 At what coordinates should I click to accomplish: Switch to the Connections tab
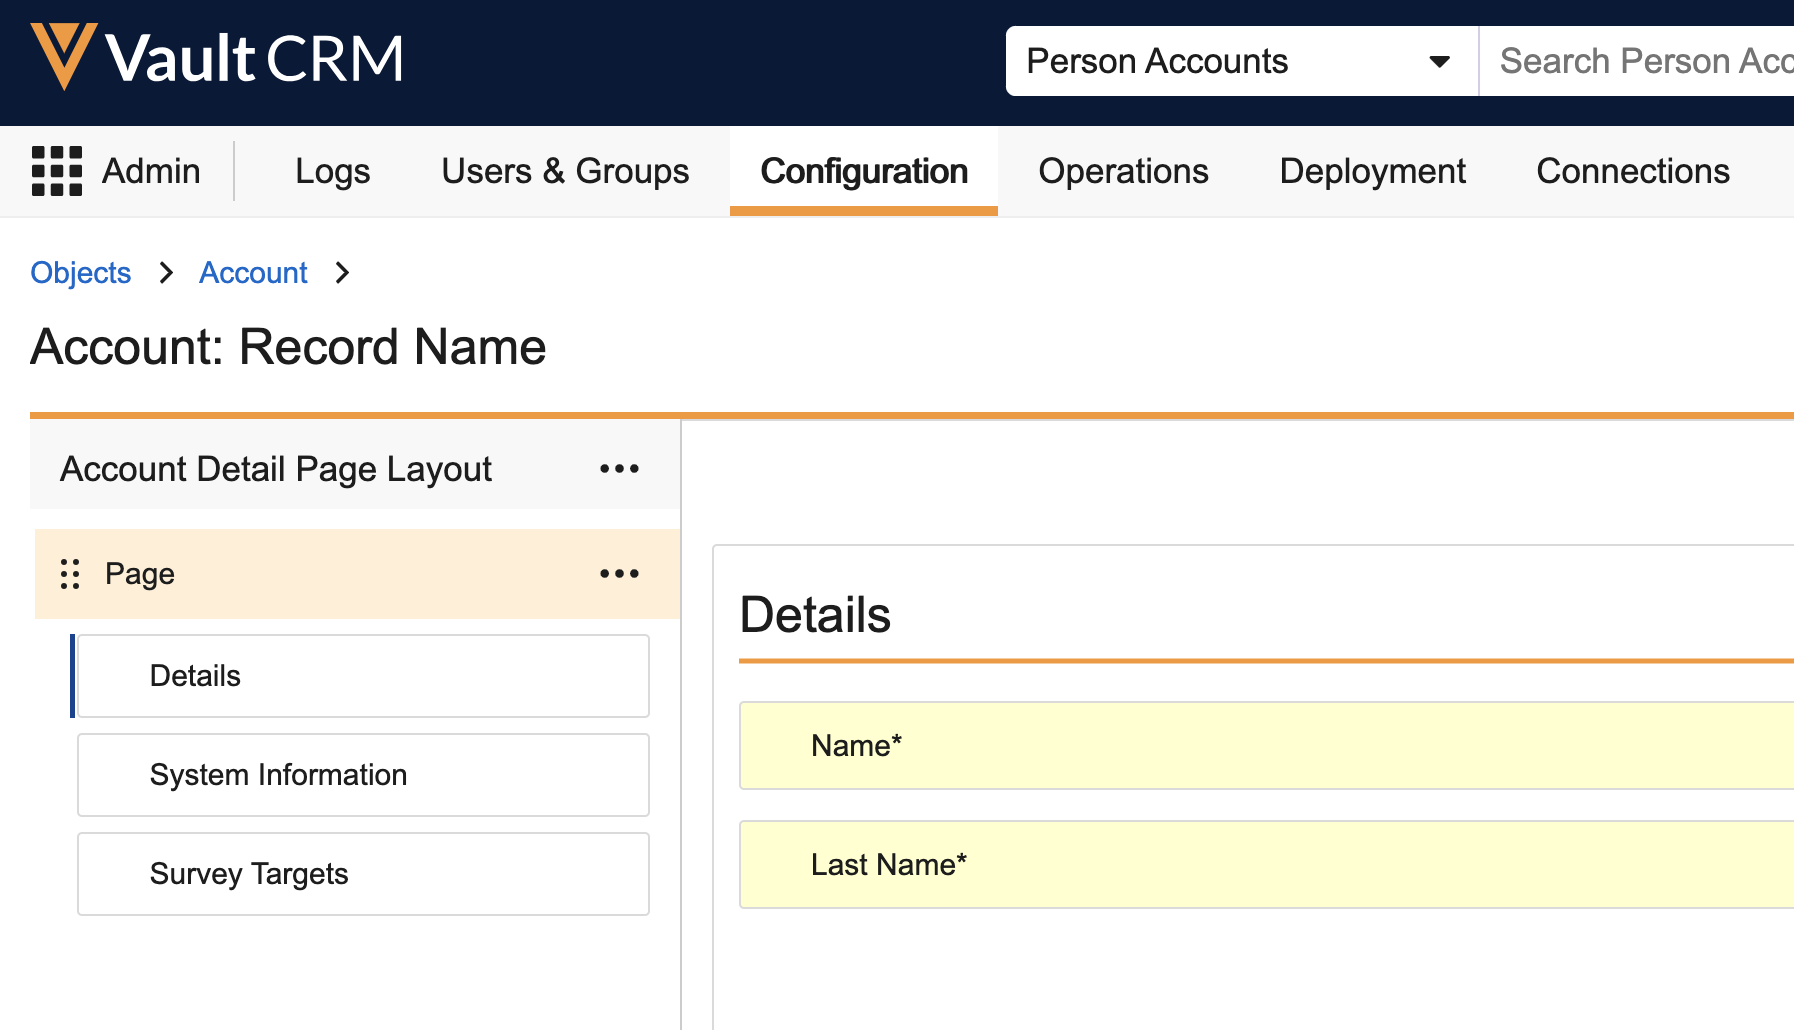(1632, 171)
